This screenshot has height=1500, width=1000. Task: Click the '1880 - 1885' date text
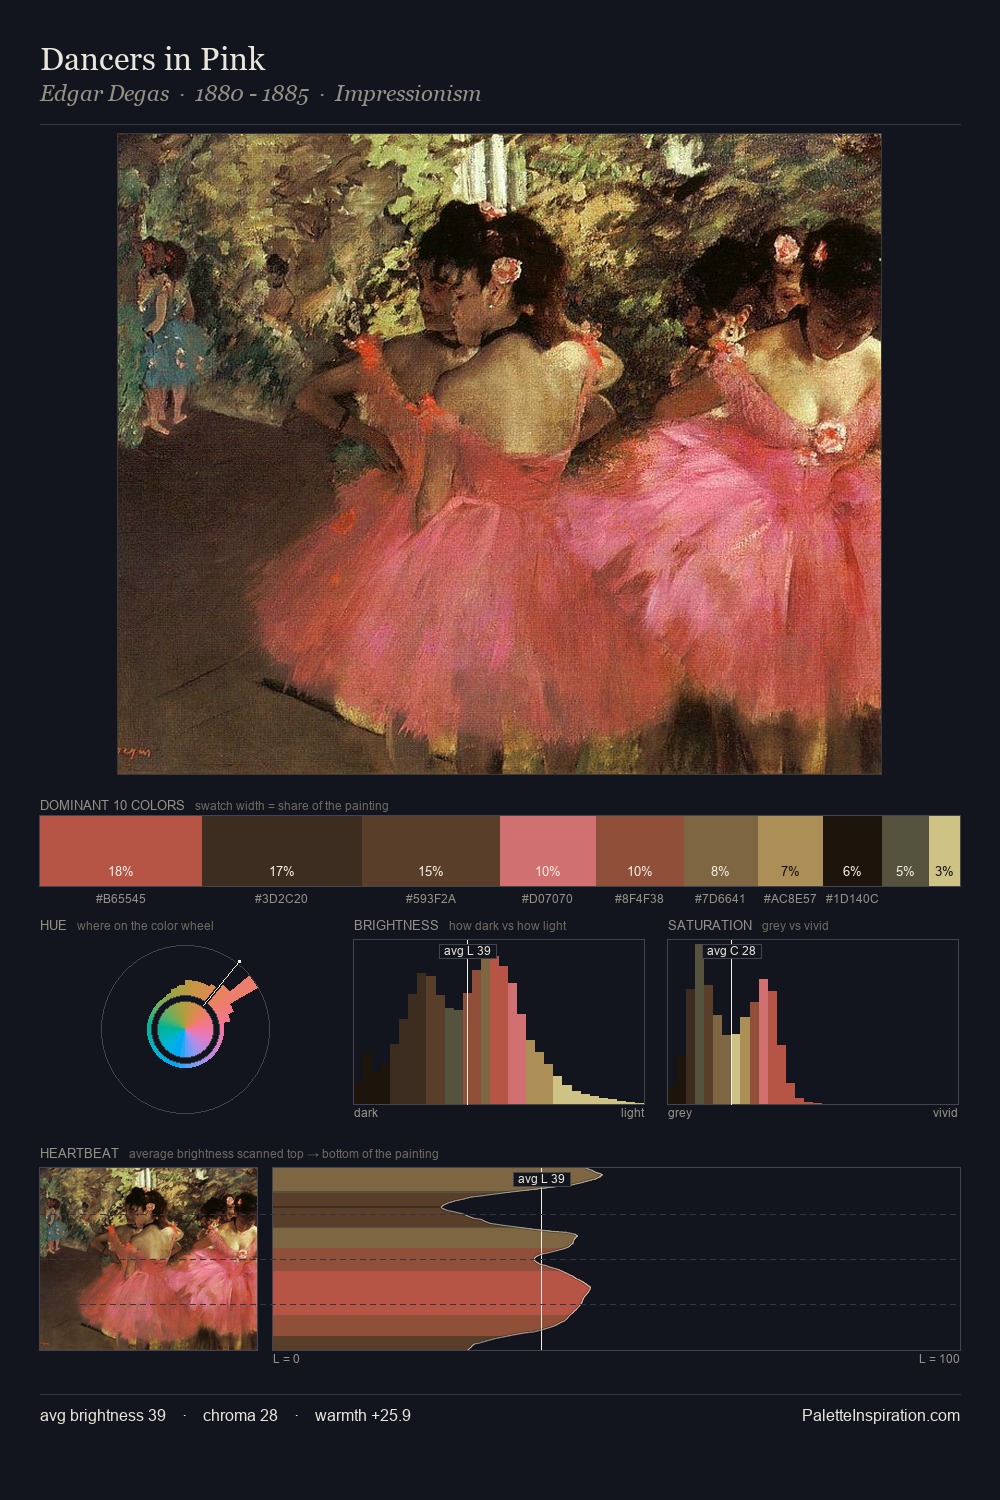[252, 94]
